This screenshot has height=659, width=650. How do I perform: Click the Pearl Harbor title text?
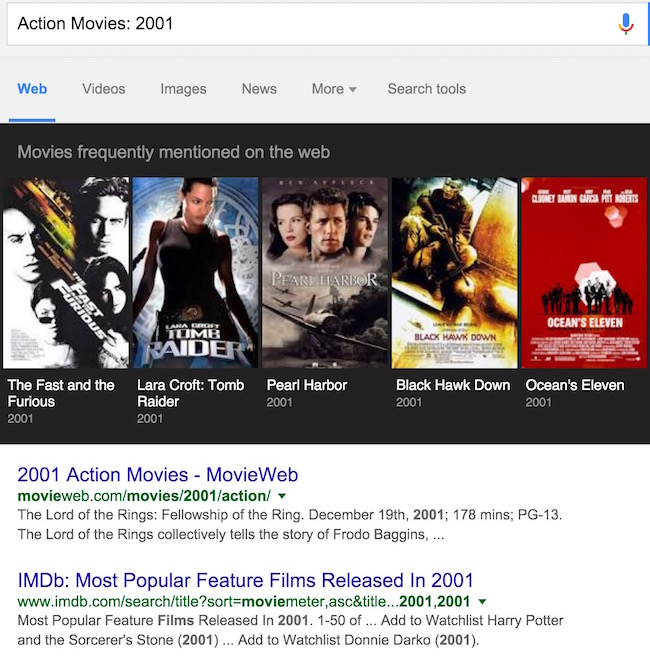pyautogui.click(x=307, y=385)
